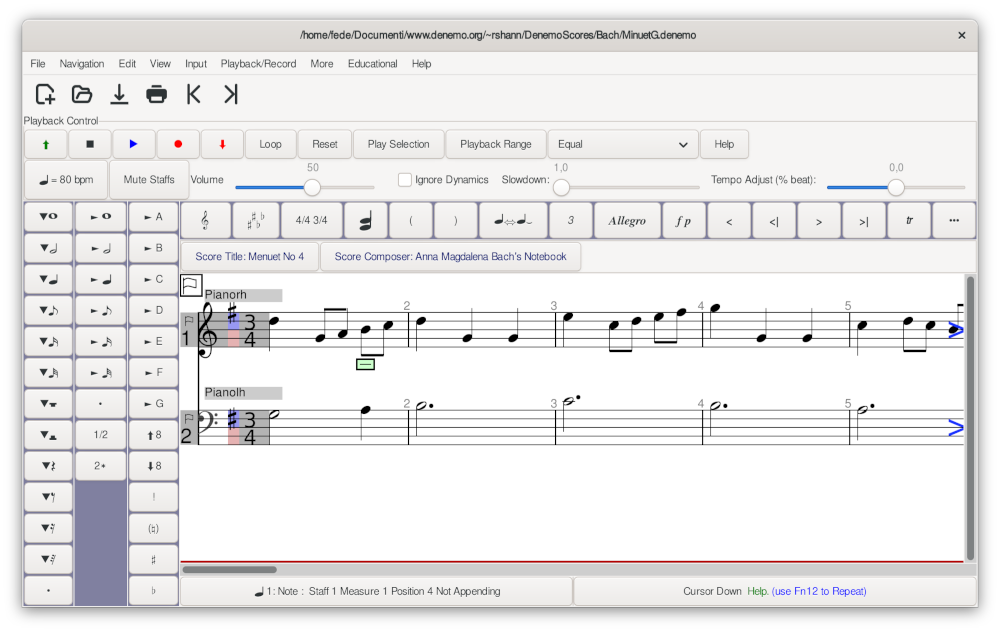Click the key signature sharps-flats button
The width and height of the screenshot is (1000, 632).
coord(255,220)
